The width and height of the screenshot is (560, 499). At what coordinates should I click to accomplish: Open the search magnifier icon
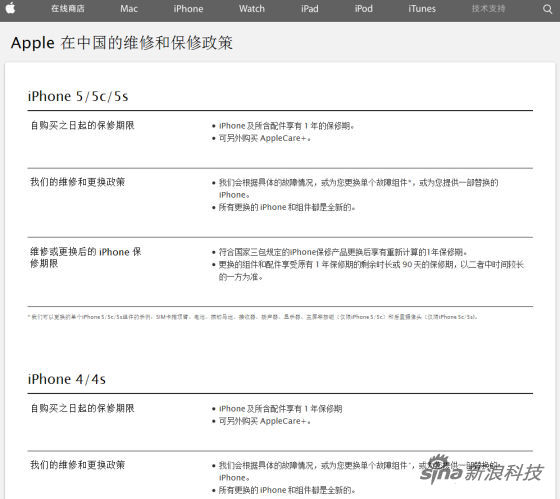click(548, 9)
